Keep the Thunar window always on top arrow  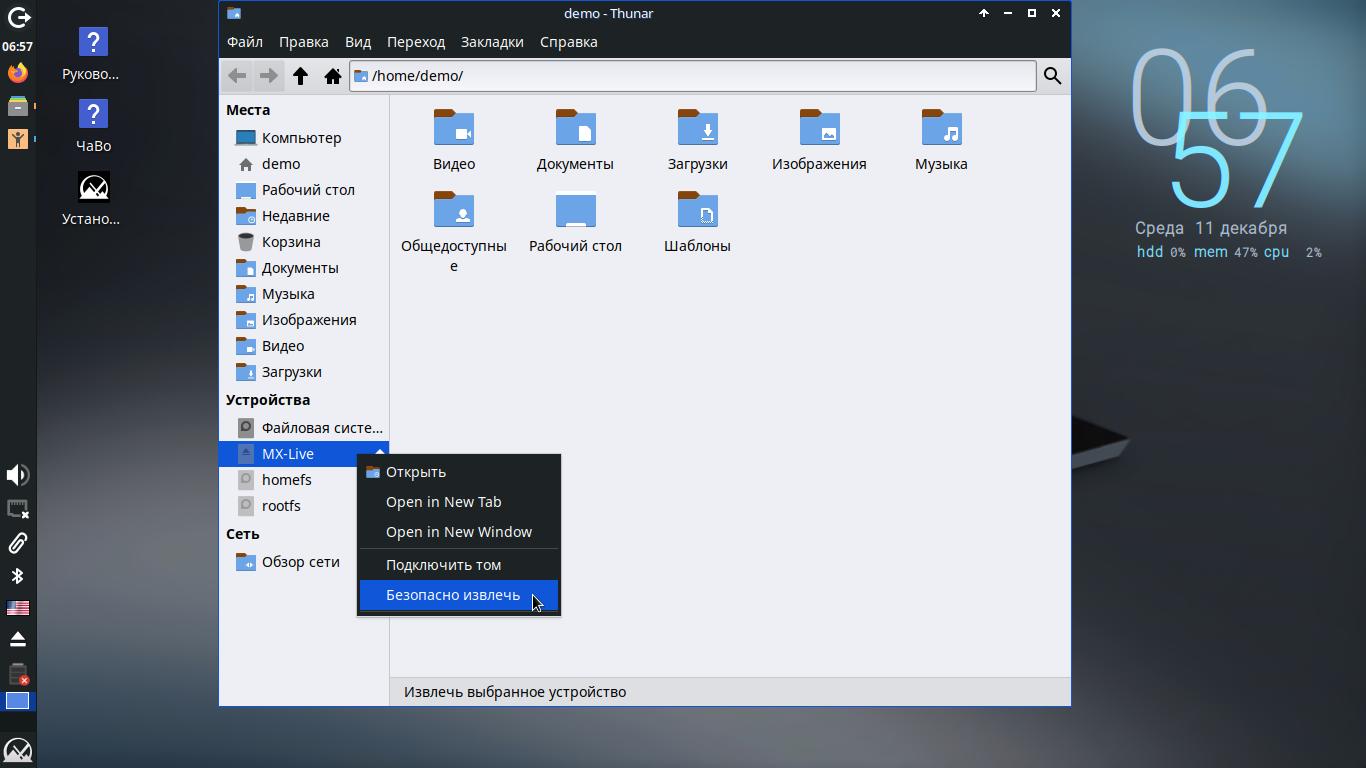tap(984, 13)
